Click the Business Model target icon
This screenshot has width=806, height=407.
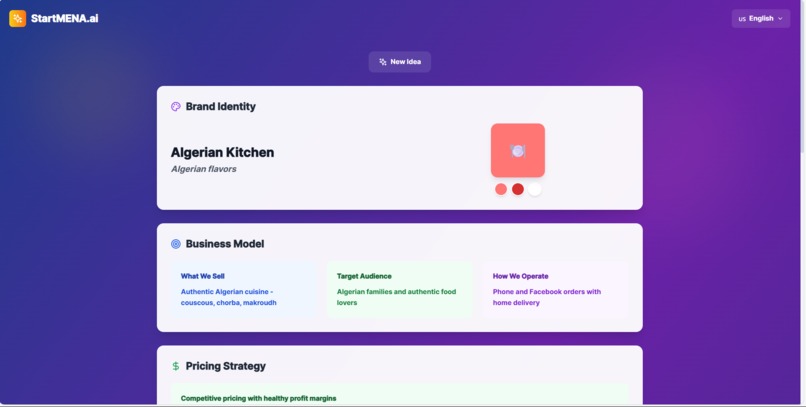point(176,244)
